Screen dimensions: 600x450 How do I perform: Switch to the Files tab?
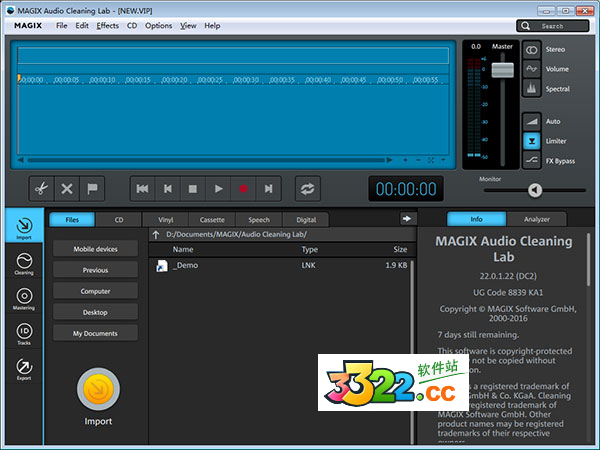(x=72, y=220)
